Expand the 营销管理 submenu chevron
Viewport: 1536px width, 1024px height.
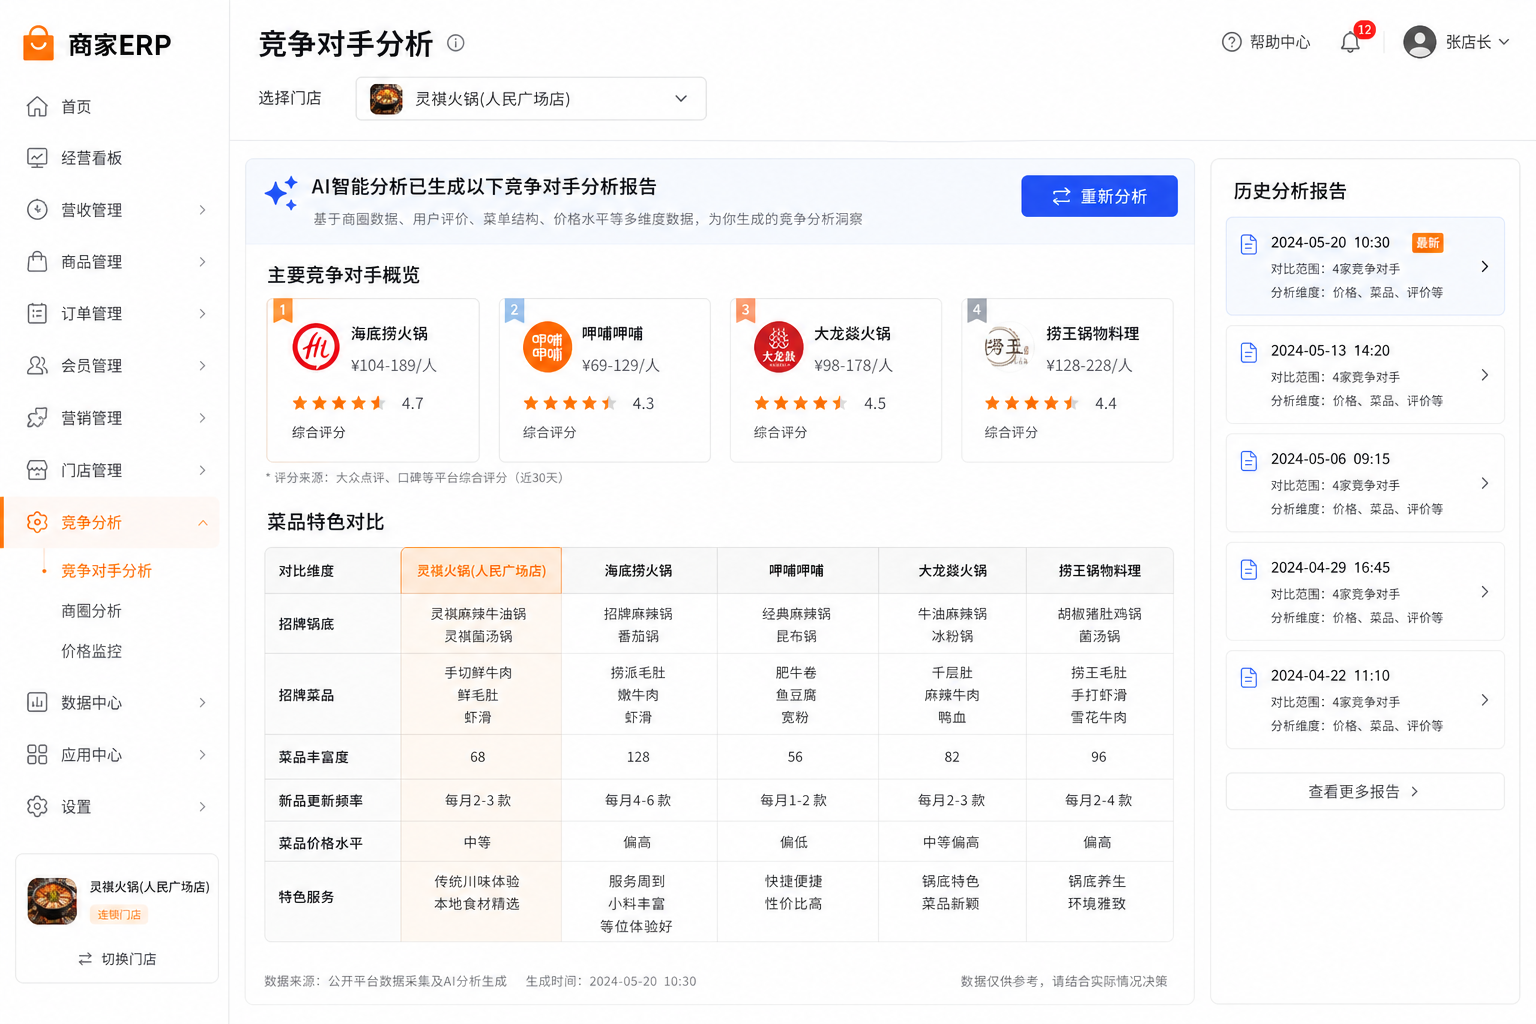202,417
